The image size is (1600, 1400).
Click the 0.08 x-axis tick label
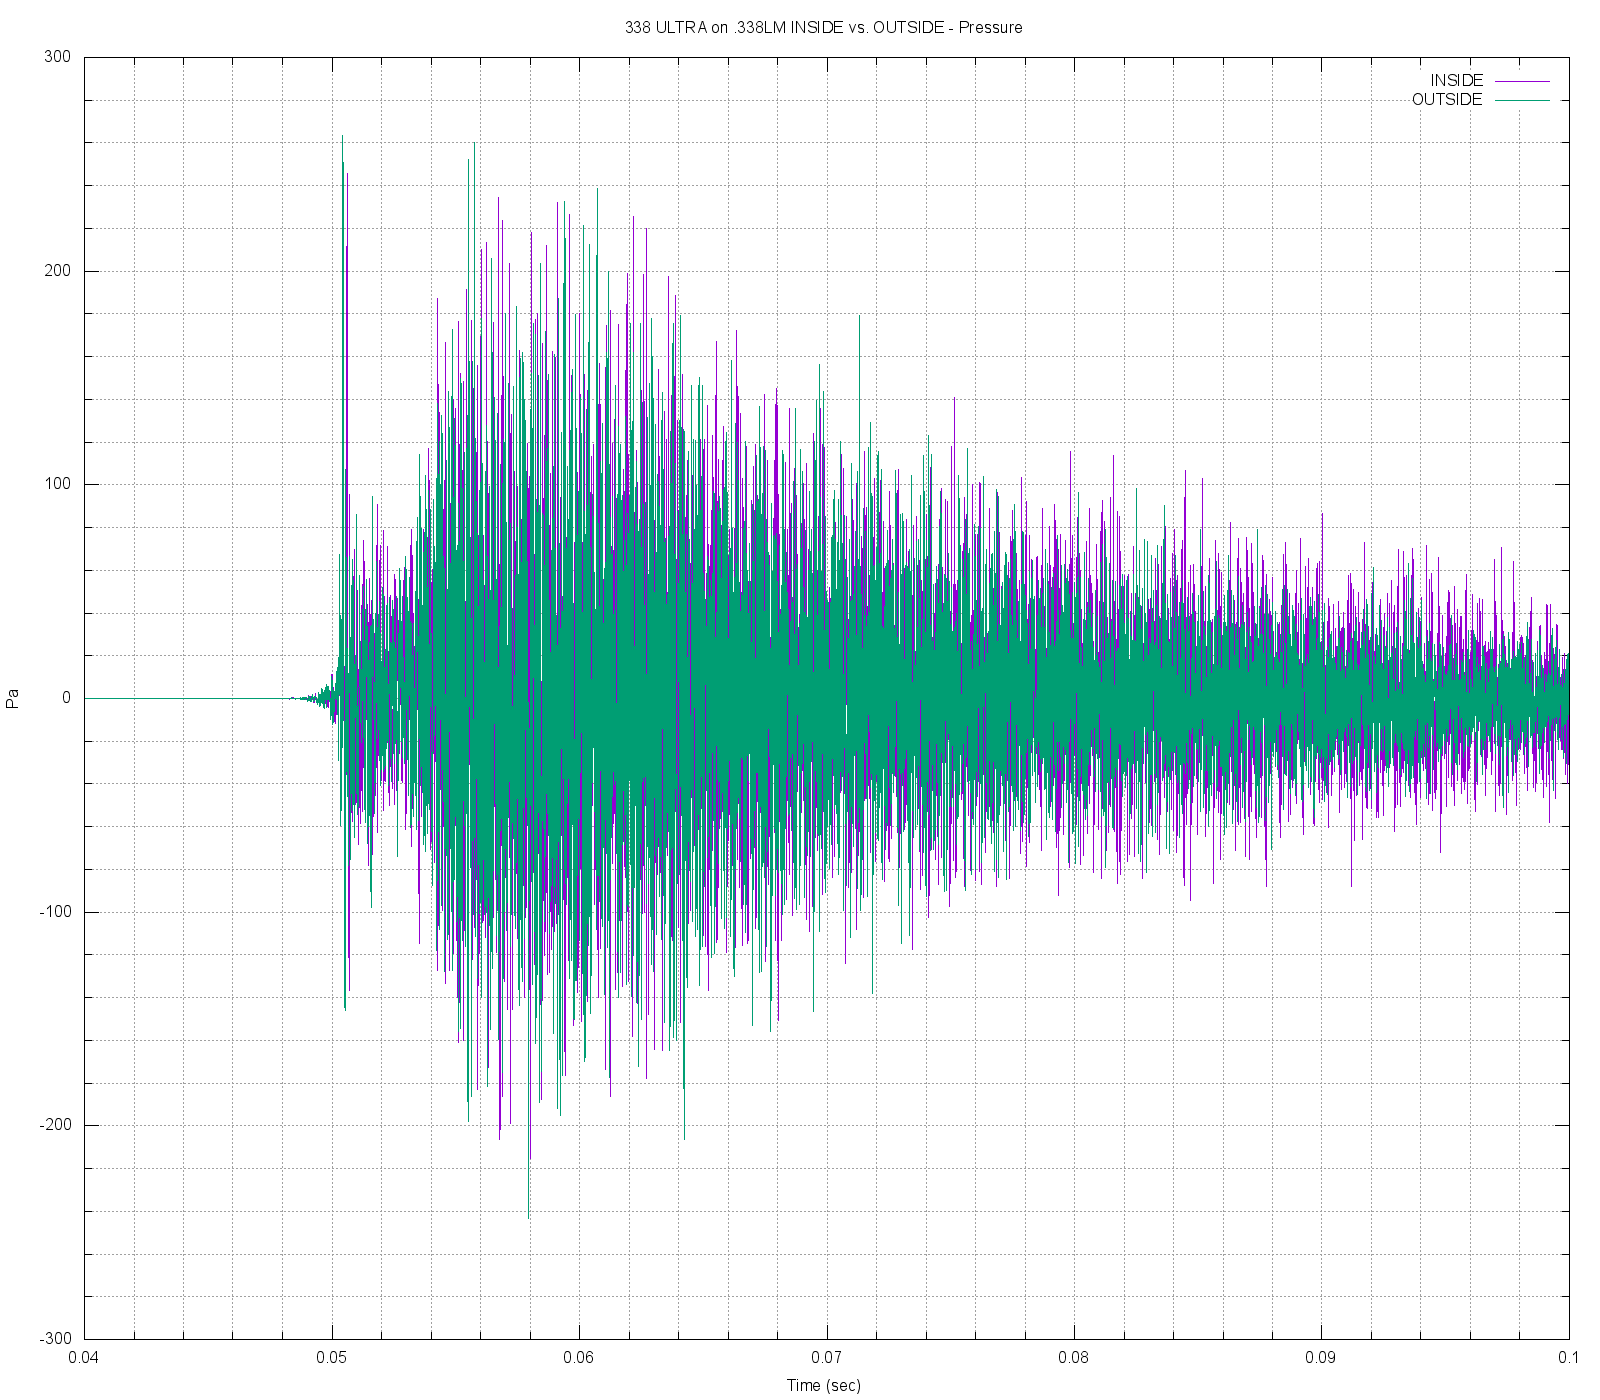click(x=1074, y=1357)
